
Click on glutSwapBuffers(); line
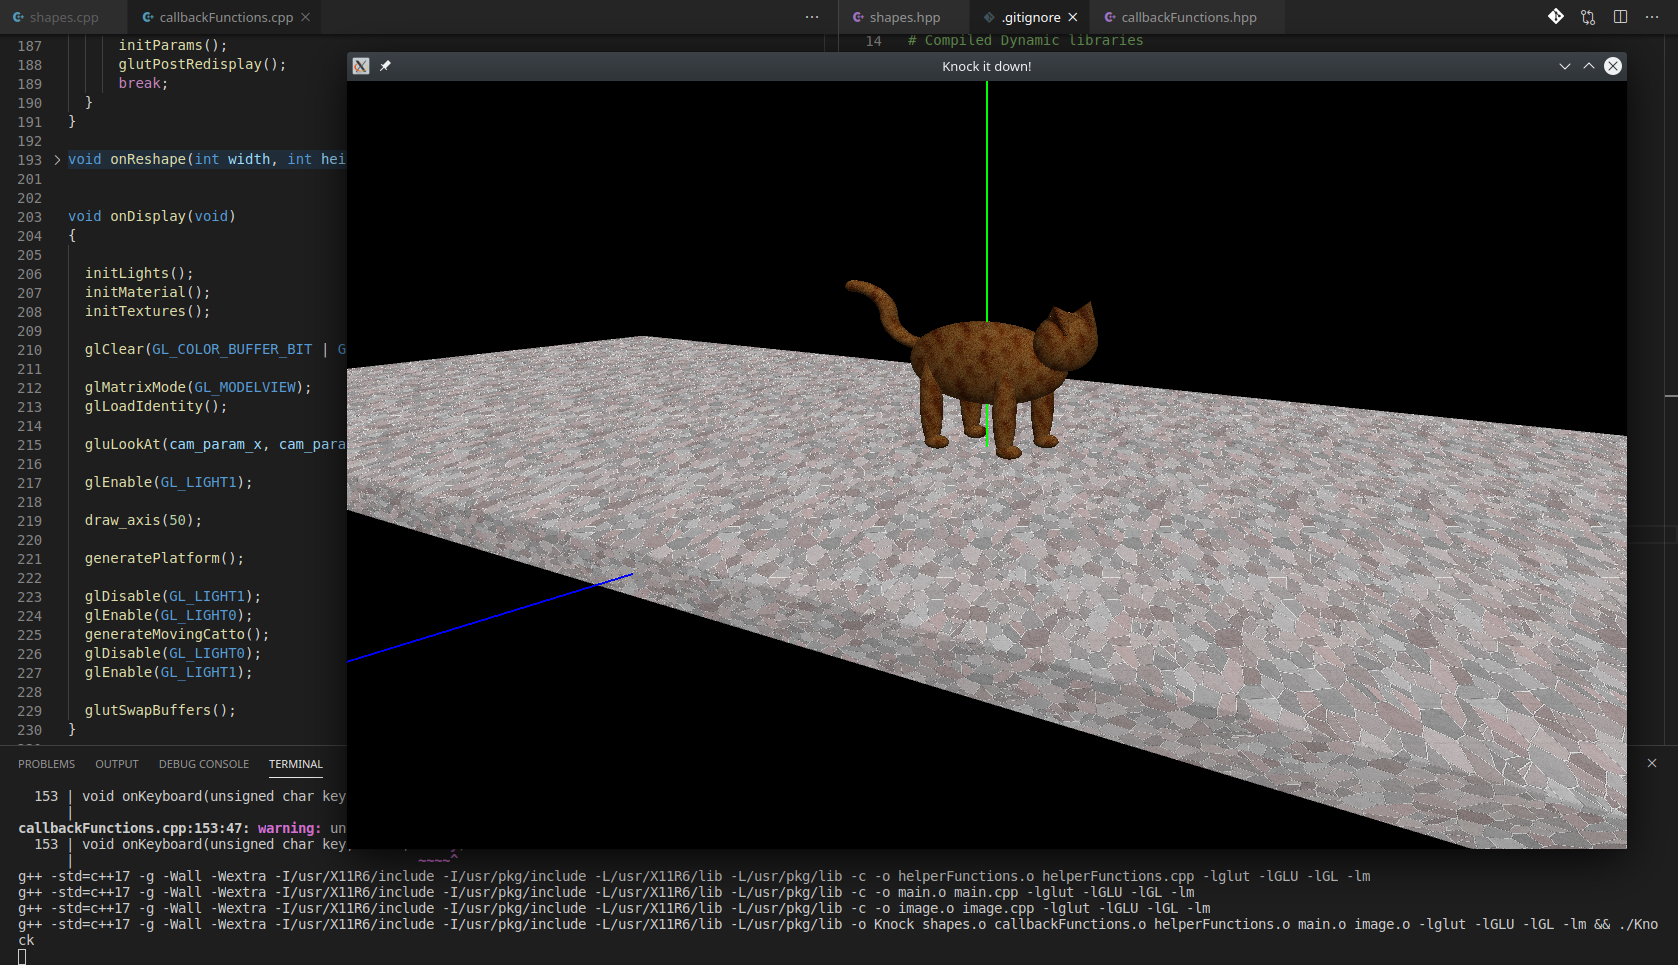pyautogui.click(x=160, y=710)
